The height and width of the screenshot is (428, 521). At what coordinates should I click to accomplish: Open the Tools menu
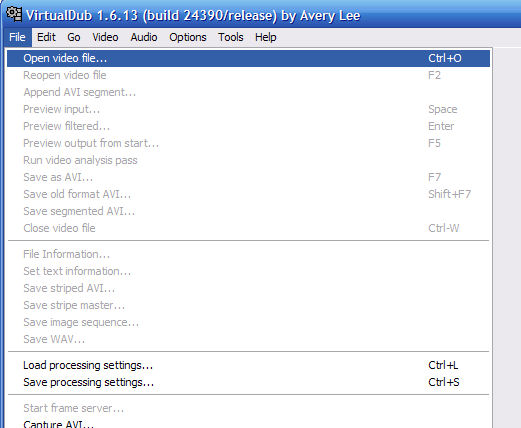tap(231, 37)
